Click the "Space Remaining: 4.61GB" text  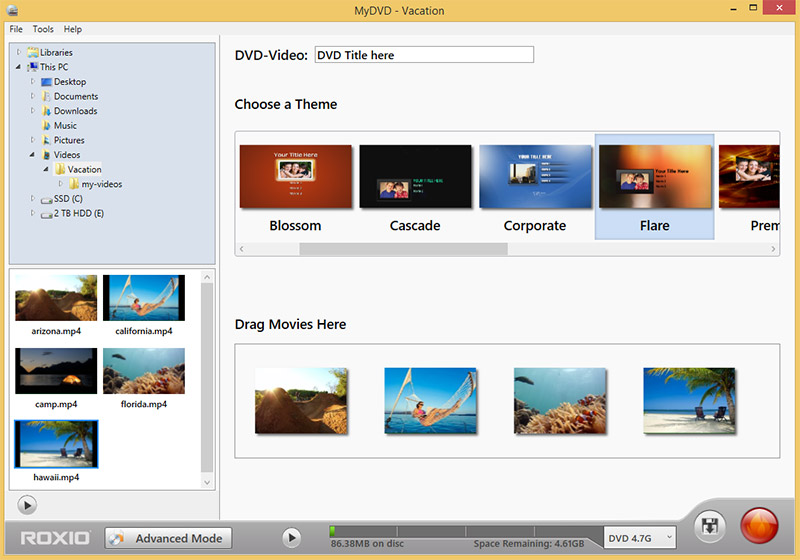(x=529, y=544)
